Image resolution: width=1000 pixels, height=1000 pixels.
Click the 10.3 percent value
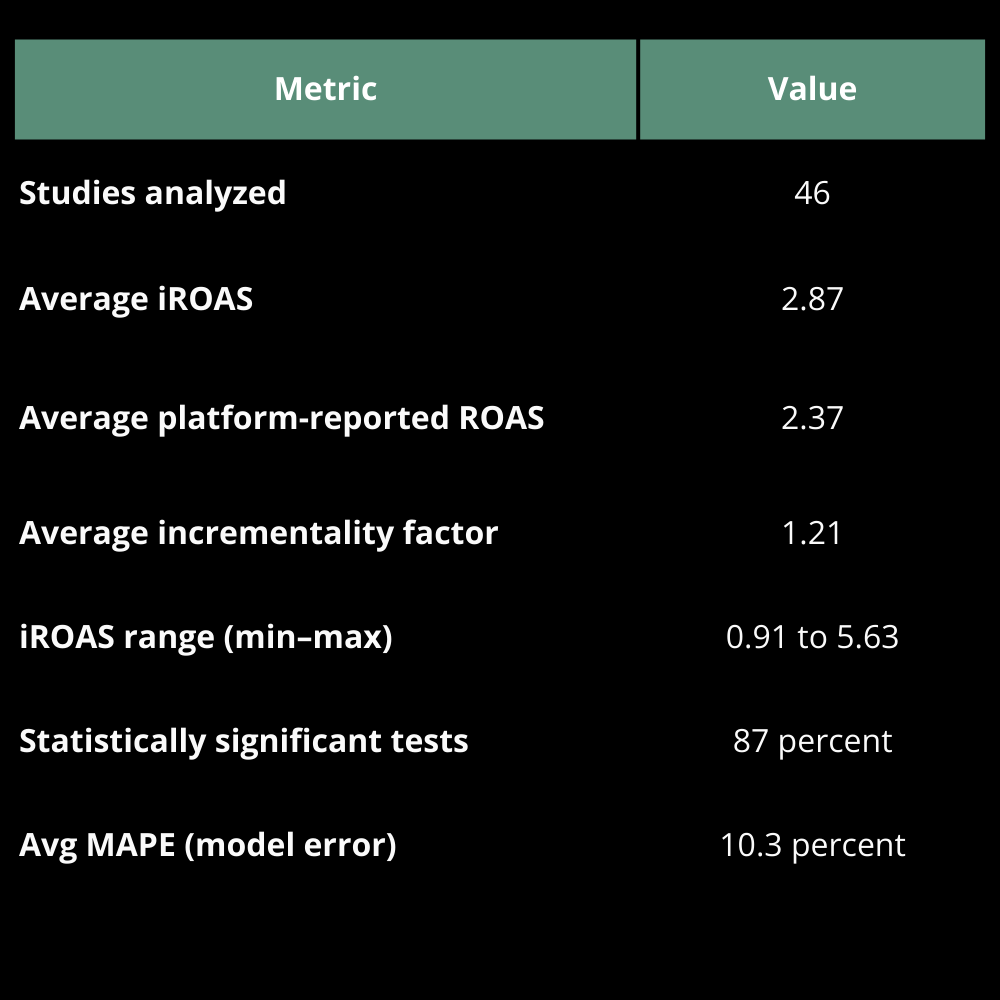[812, 845]
